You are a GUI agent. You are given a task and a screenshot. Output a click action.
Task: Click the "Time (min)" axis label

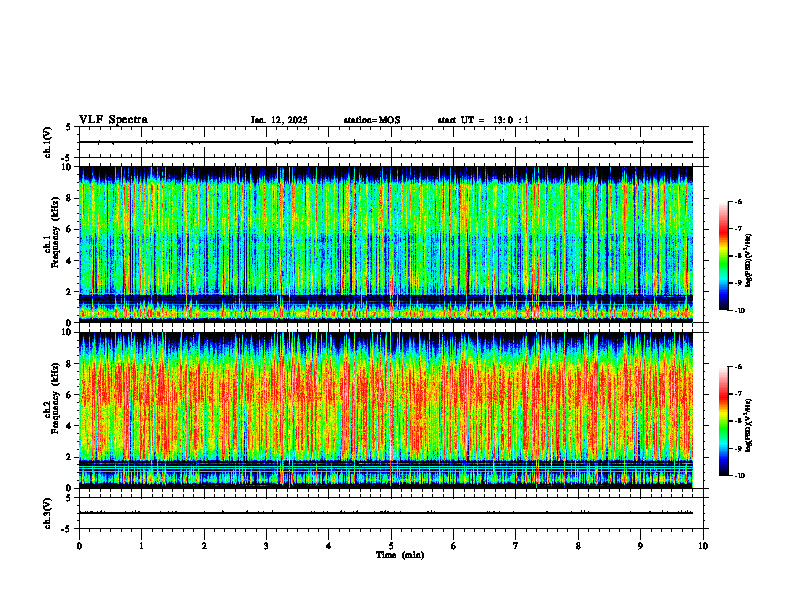click(400, 555)
